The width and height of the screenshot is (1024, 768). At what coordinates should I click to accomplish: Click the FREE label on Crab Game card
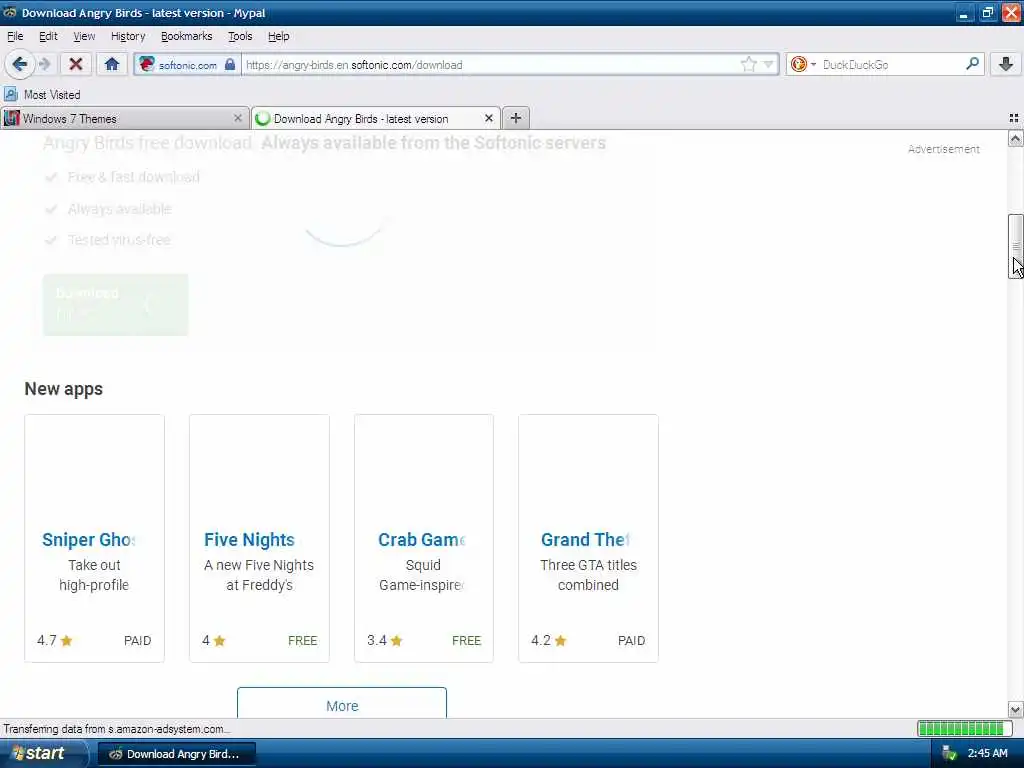pyautogui.click(x=466, y=641)
